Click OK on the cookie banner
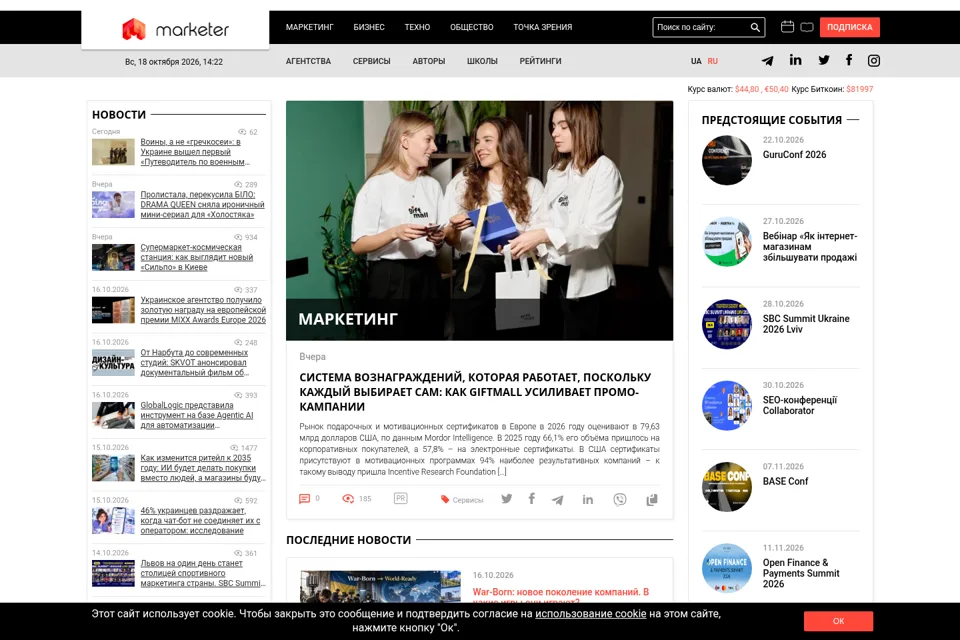 point(838,621)
